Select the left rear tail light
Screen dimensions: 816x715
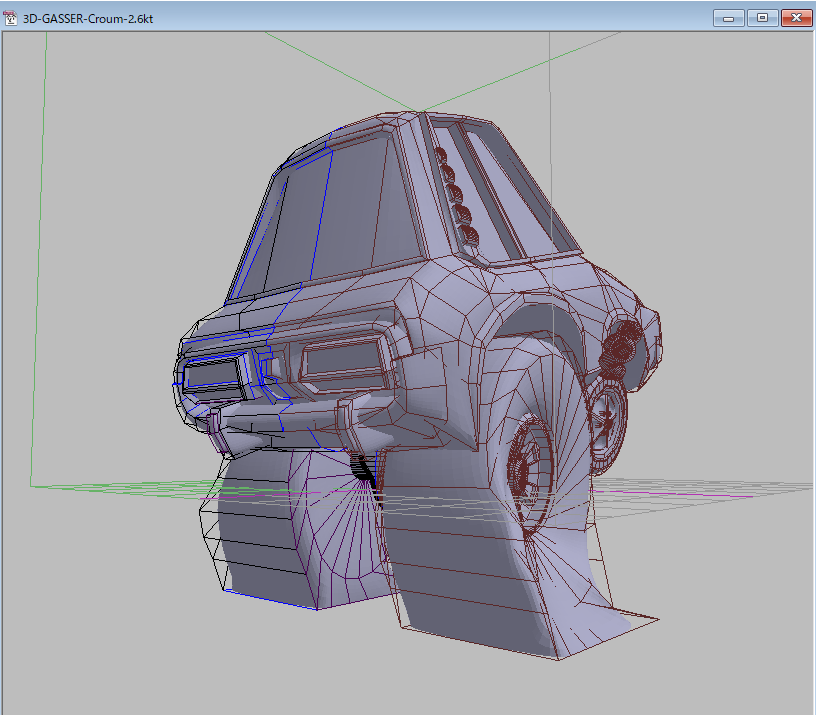point(212,375)
